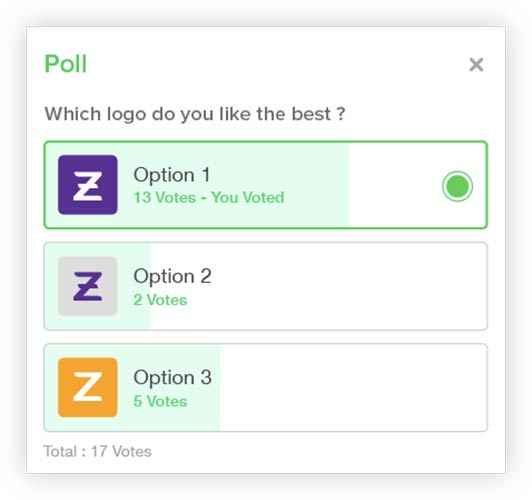Close the Poll dialog with the X
This screenshot has width=532, height=500.
pyautogui.click(x=476, y=64)
